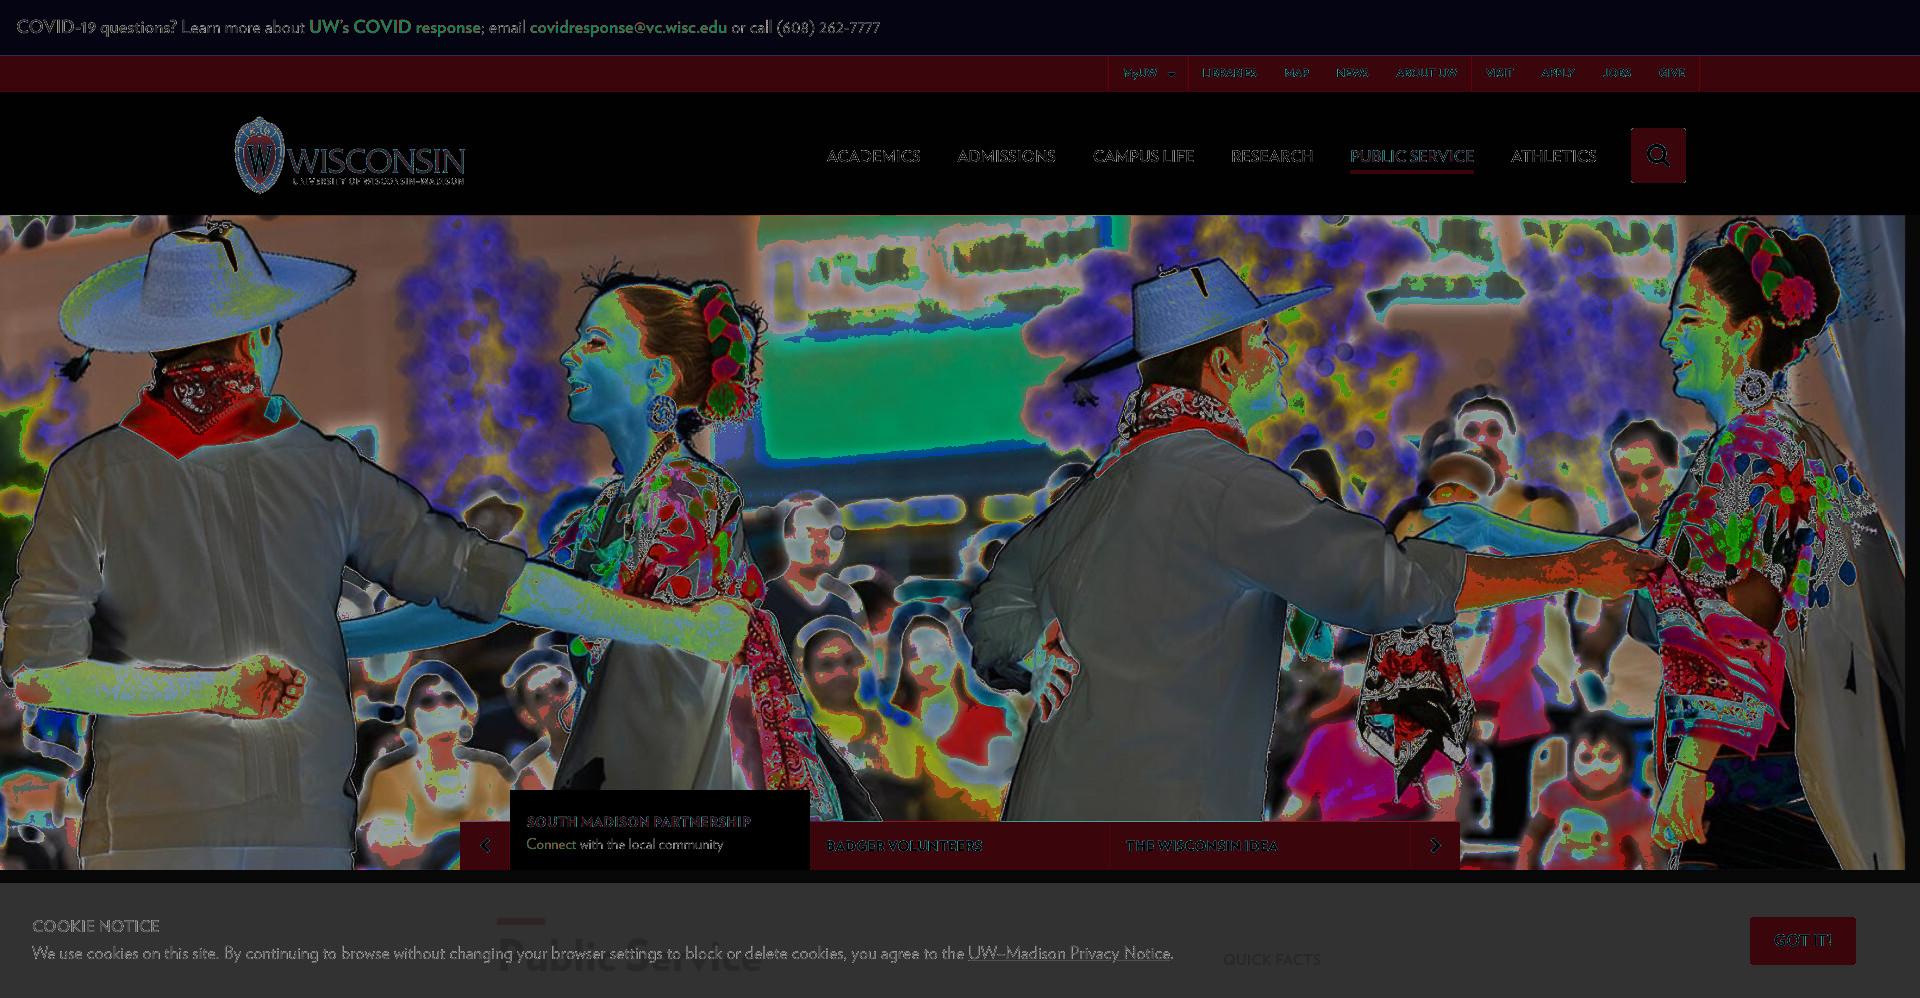Click the Wisconsin wordmark text
The height and width of the screenshot is (998, 1920).
[377, 160]
